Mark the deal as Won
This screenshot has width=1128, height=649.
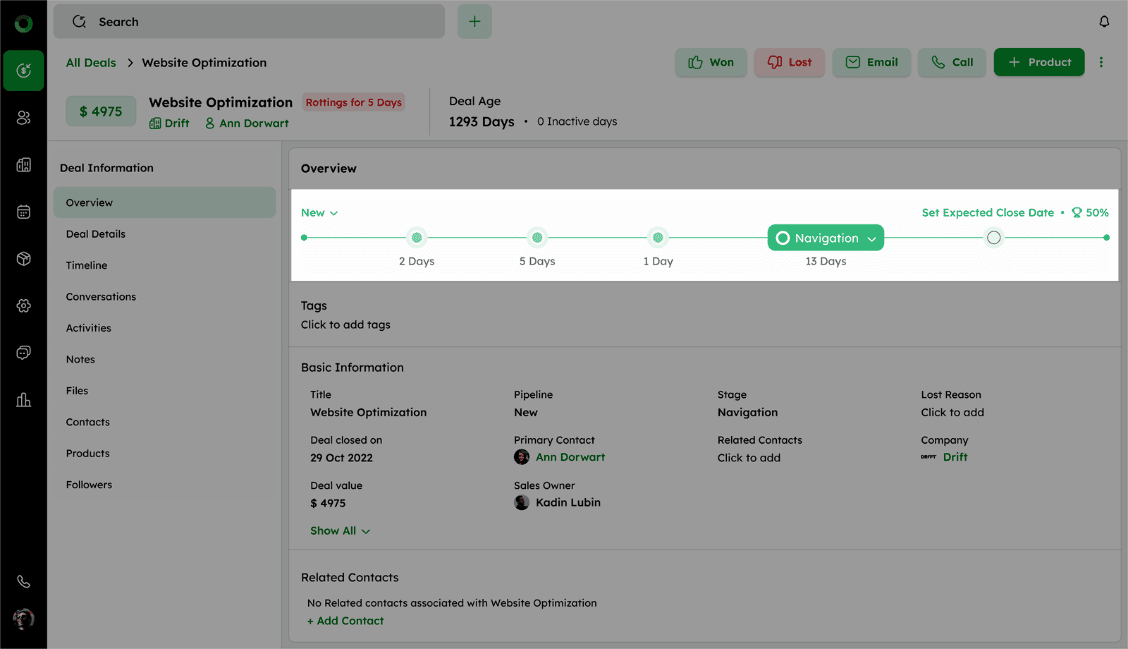[x=710, y=62]
